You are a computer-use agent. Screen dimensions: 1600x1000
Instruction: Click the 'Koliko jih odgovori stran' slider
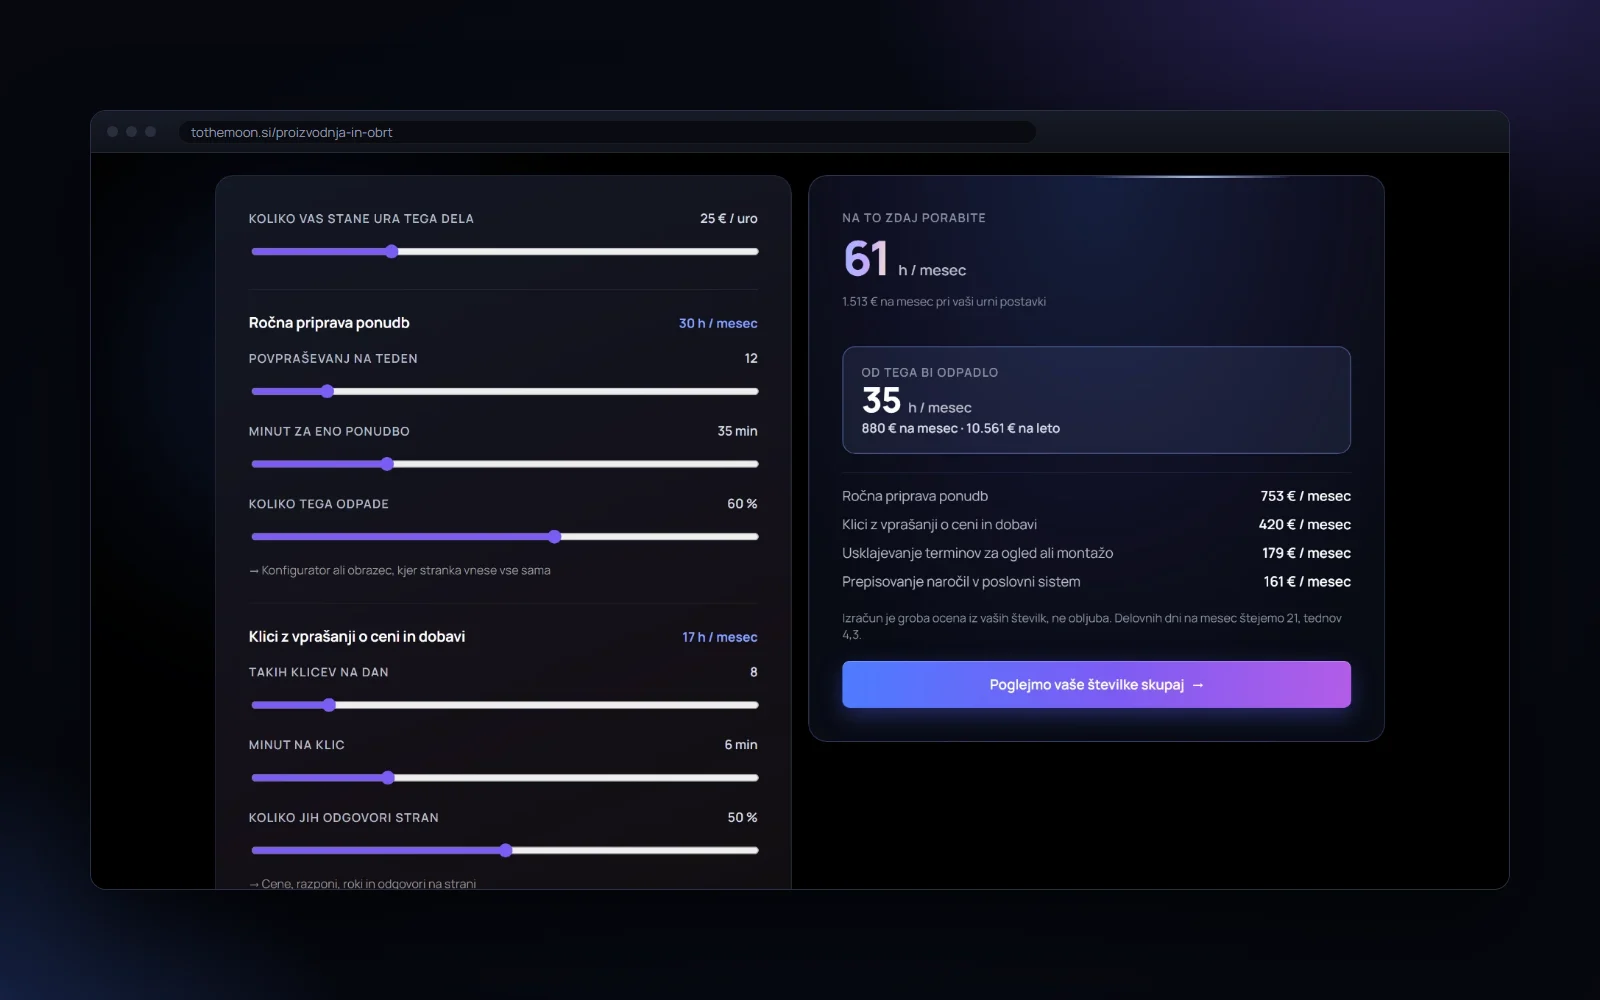(x=505, y=850)
